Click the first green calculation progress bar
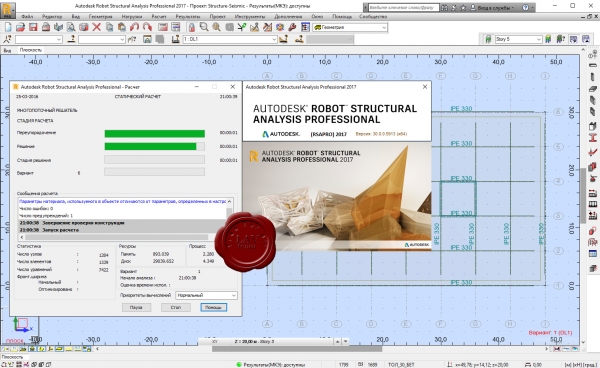 tap(155, 134)
